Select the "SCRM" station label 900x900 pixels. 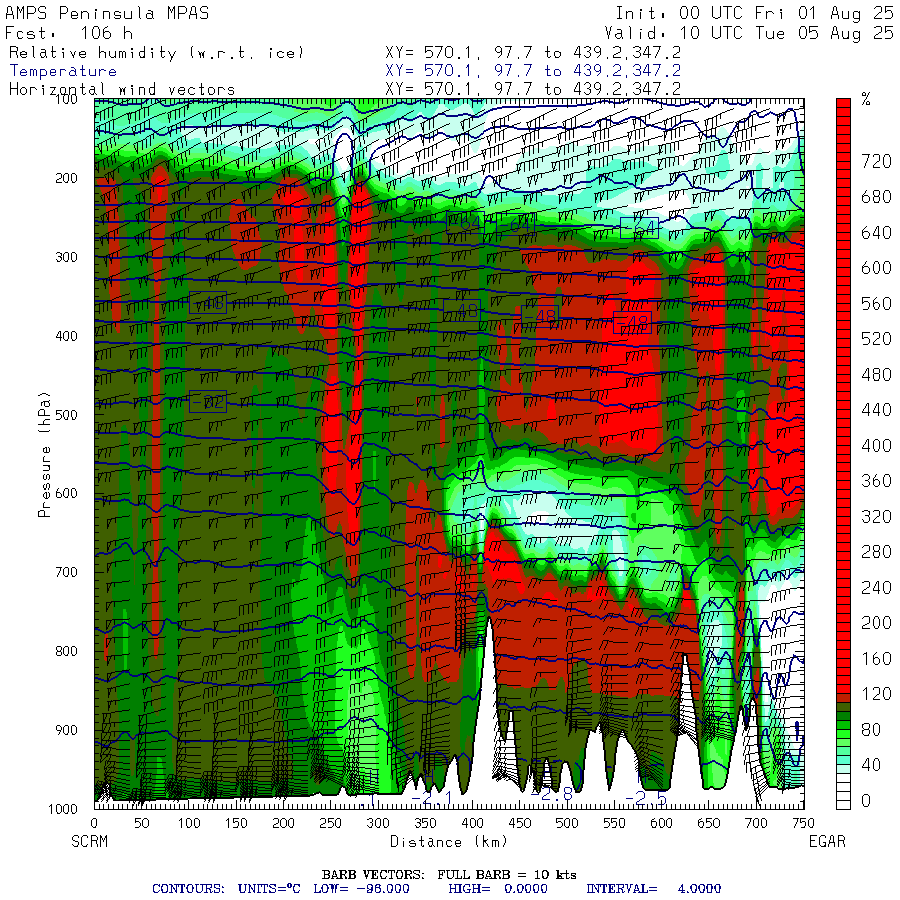(90, 841)
